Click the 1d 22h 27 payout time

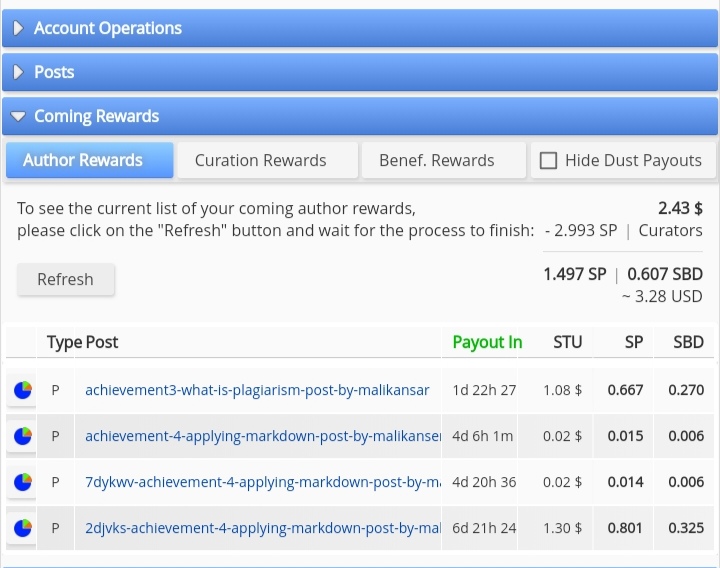click(x=484, y=390)
